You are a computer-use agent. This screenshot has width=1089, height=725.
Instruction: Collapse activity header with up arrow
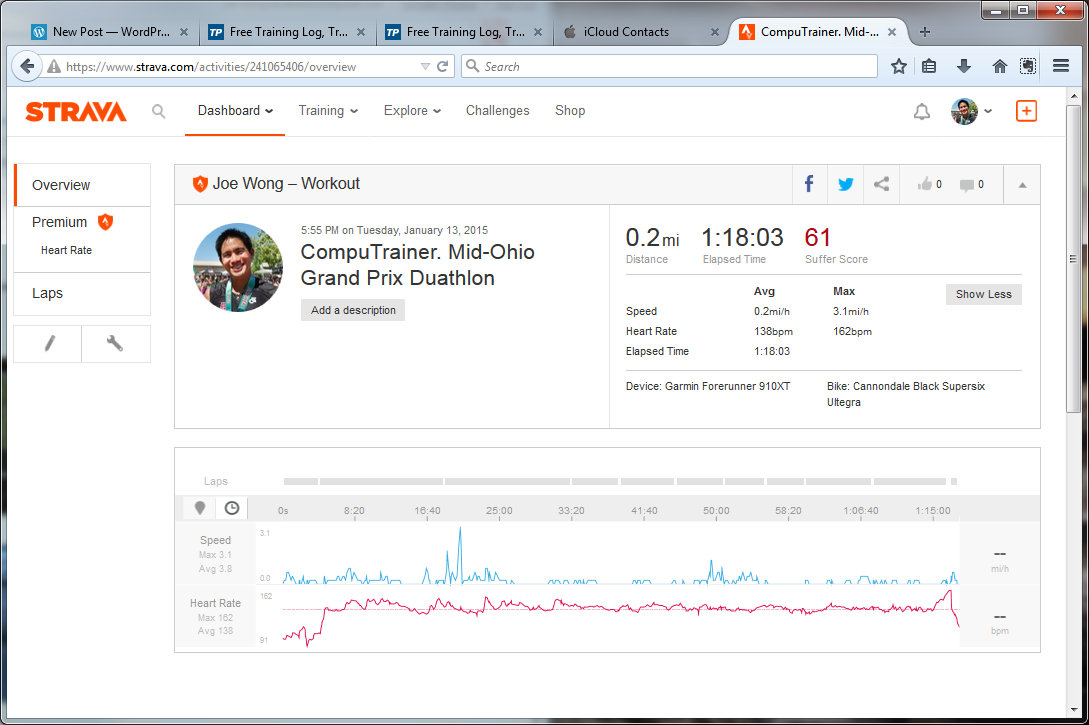pos(1022,184)
